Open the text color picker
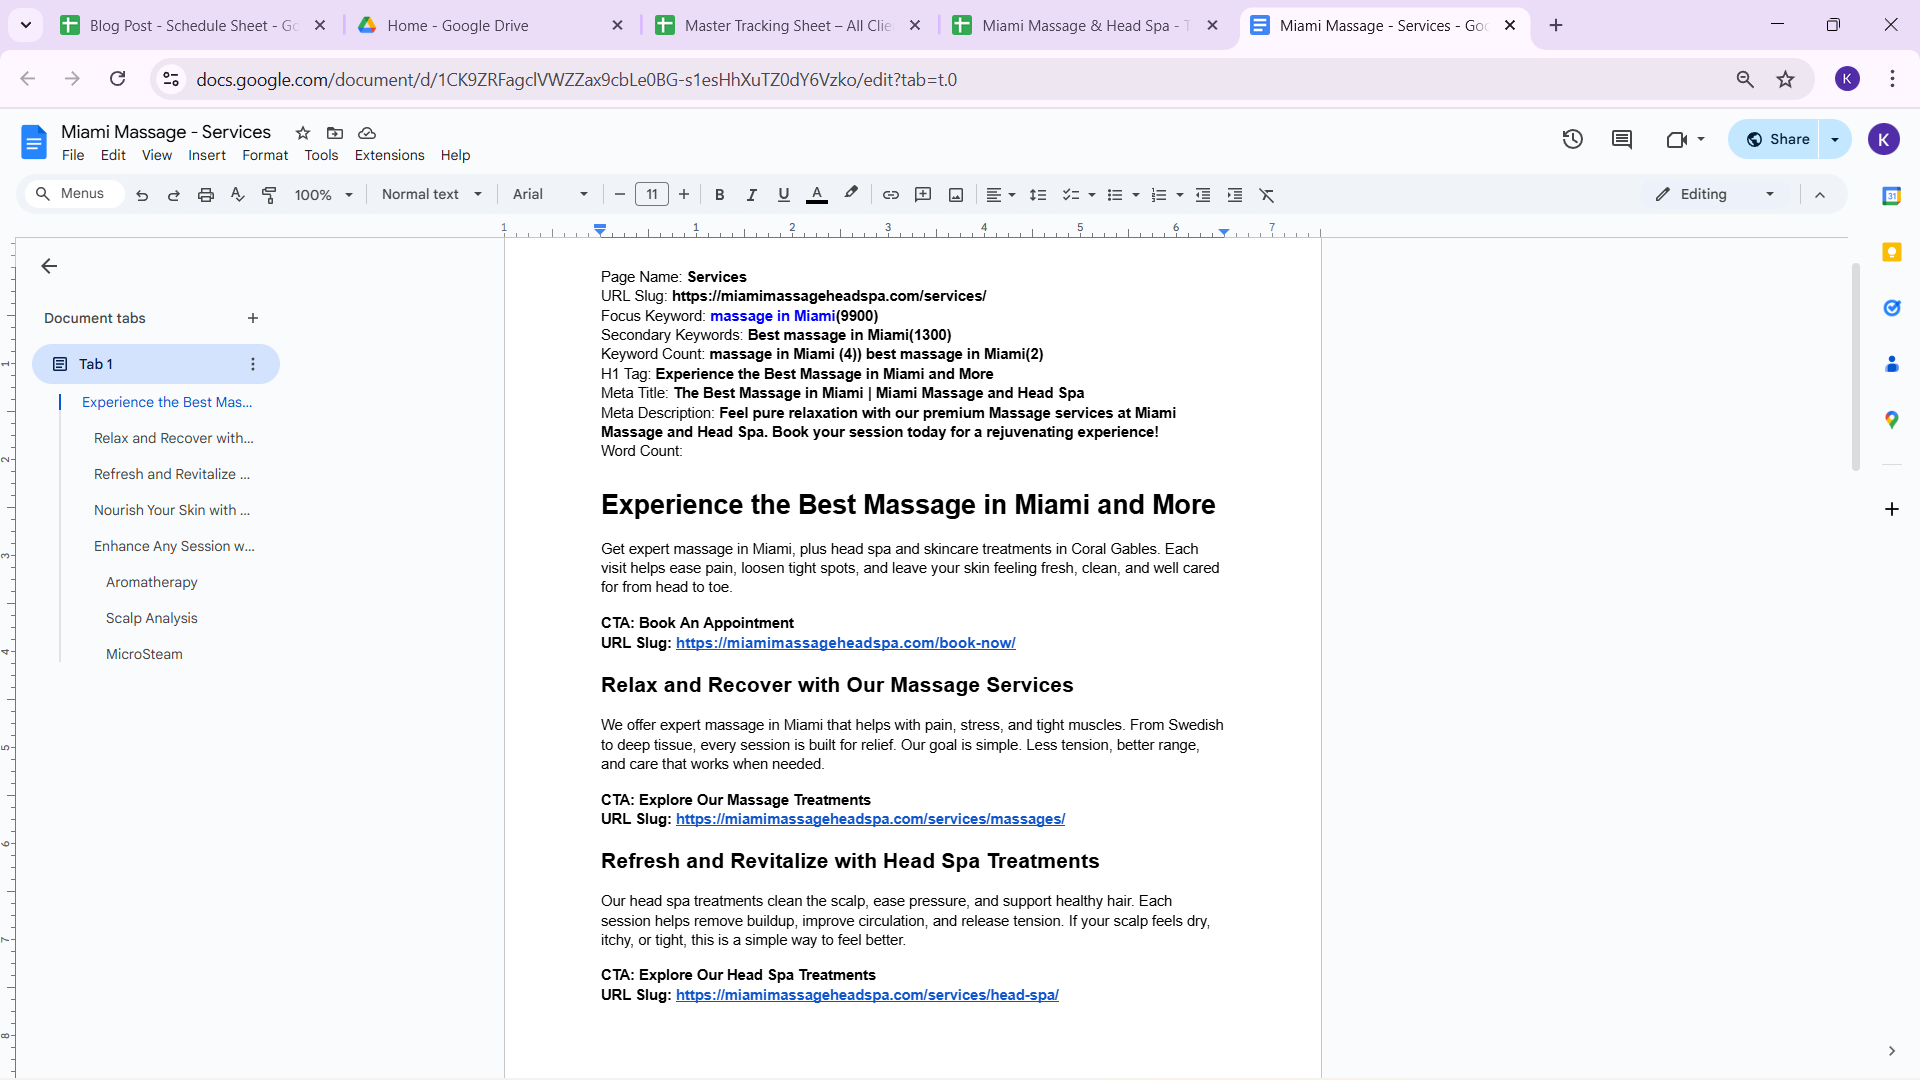Screen dimensions: 1920x1080 (816, 195)
